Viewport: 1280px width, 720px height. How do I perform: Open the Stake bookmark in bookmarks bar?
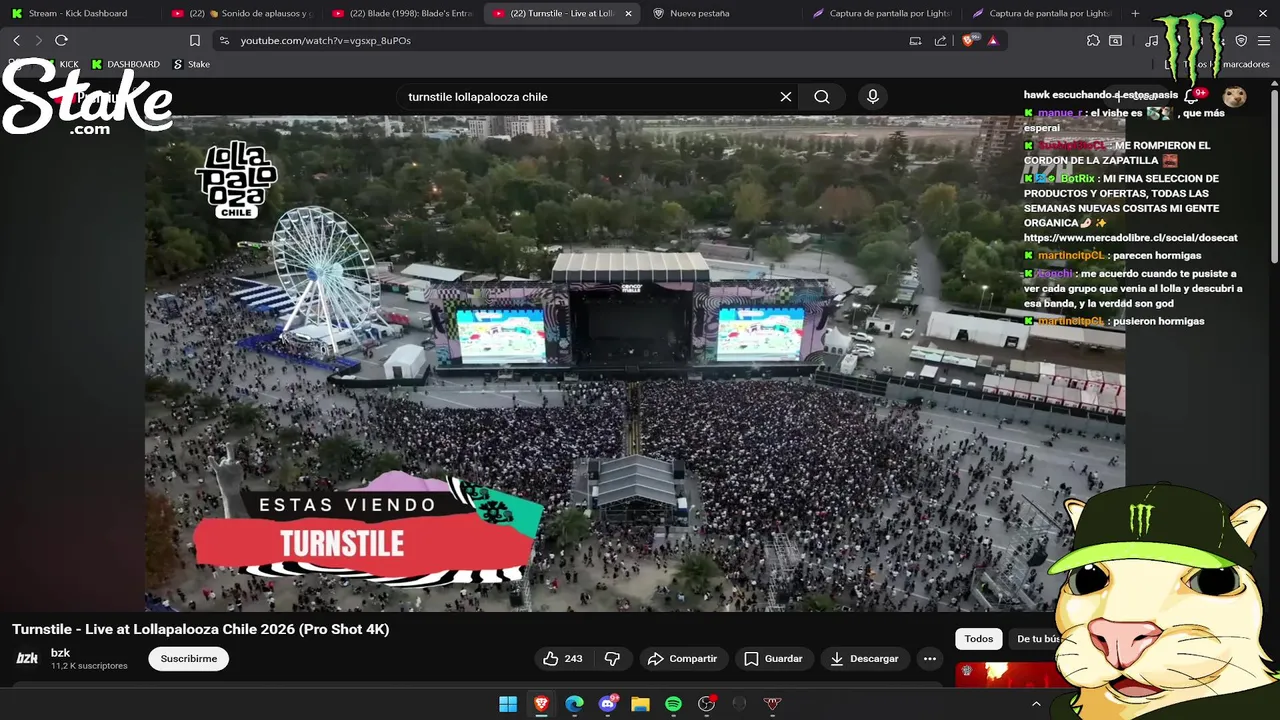coord(192,64)
